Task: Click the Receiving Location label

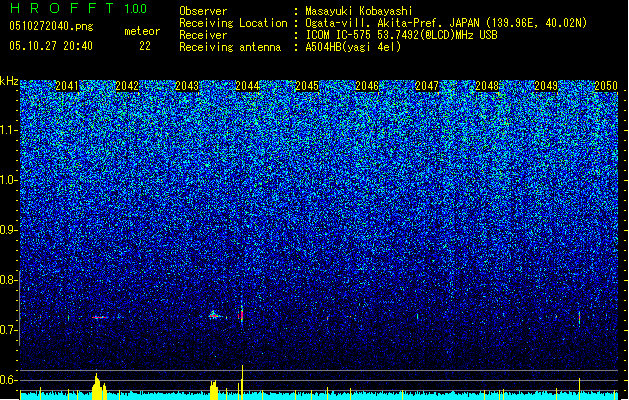Action: tap(233, 23)
